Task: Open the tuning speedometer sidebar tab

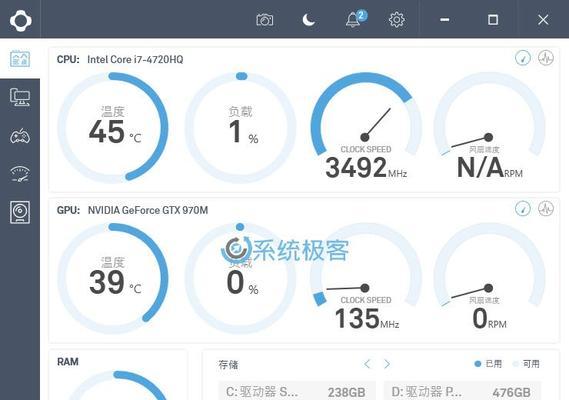Action: [20, 174]
